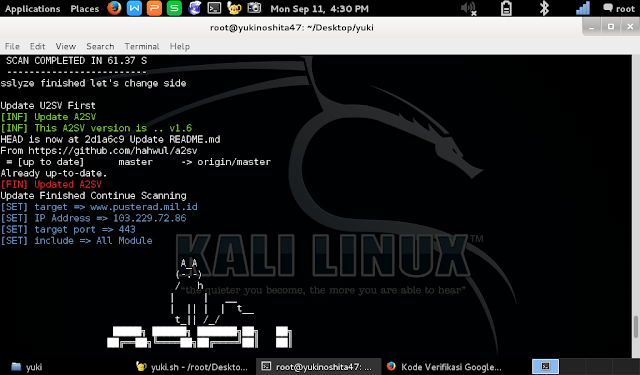Open the Places menu

(x=84, y=9)
